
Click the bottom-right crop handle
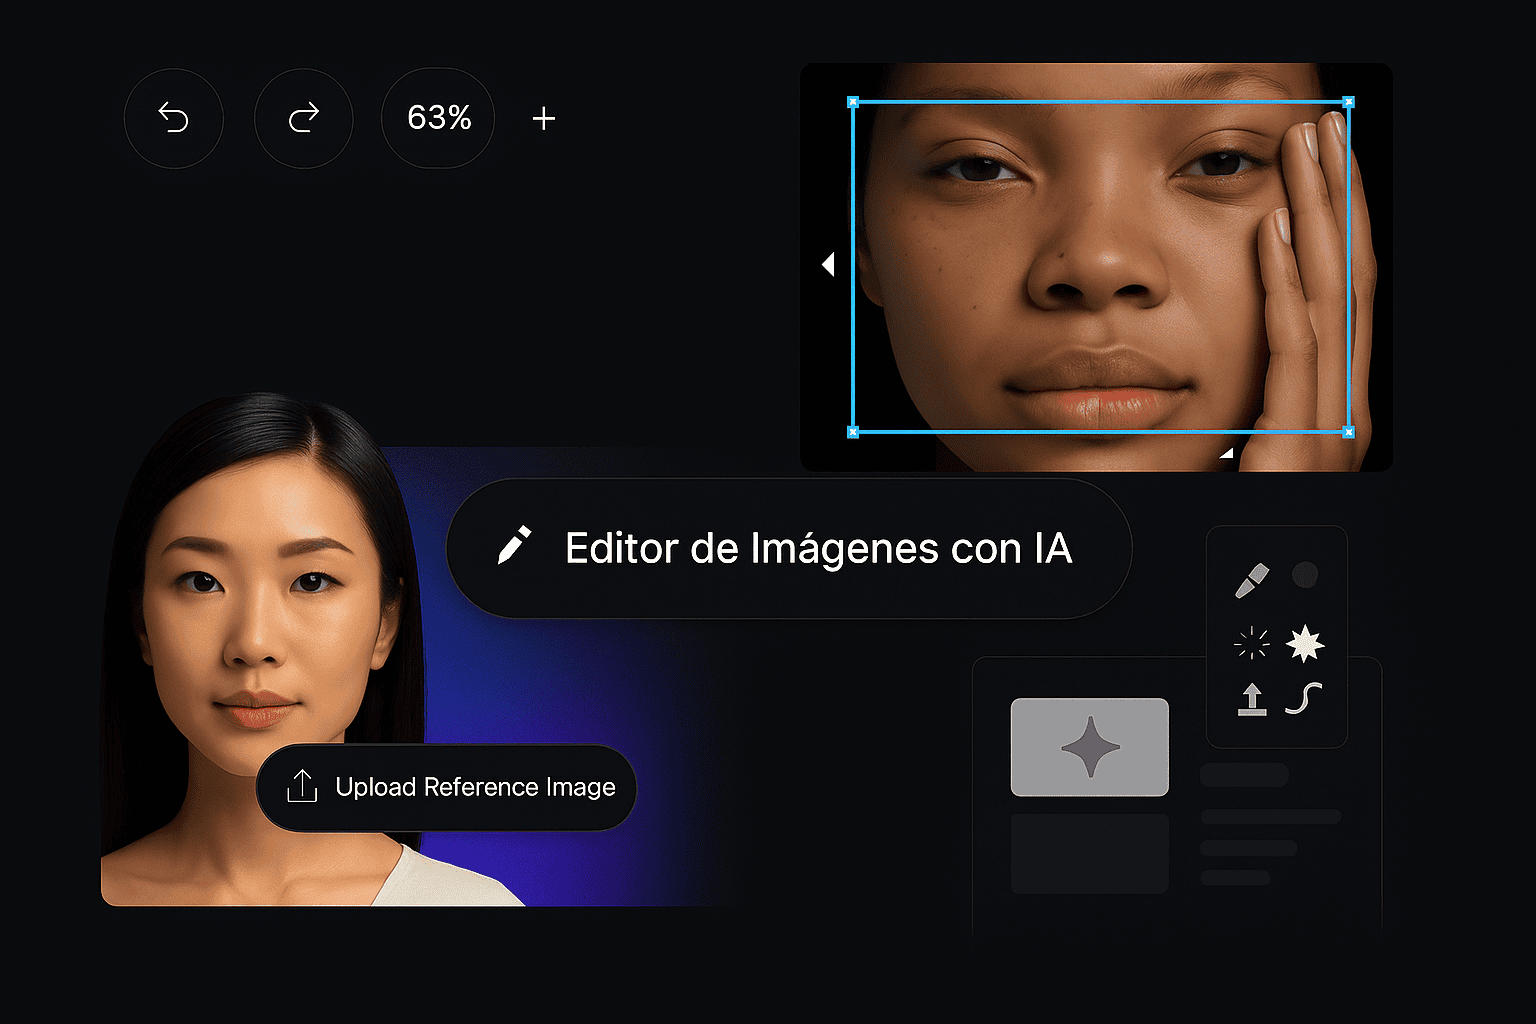tap(1349, 432)
